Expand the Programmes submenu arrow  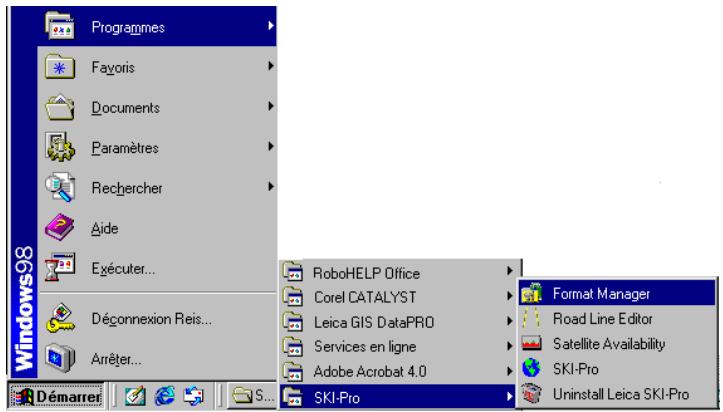point(271,26)
